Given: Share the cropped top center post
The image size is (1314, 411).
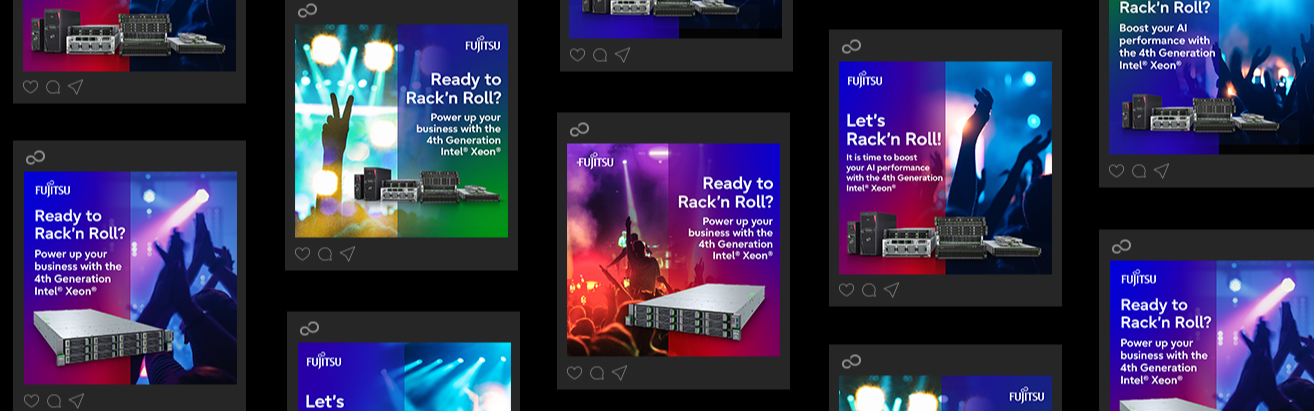Looking at the screenshot, I should [622, 55].
